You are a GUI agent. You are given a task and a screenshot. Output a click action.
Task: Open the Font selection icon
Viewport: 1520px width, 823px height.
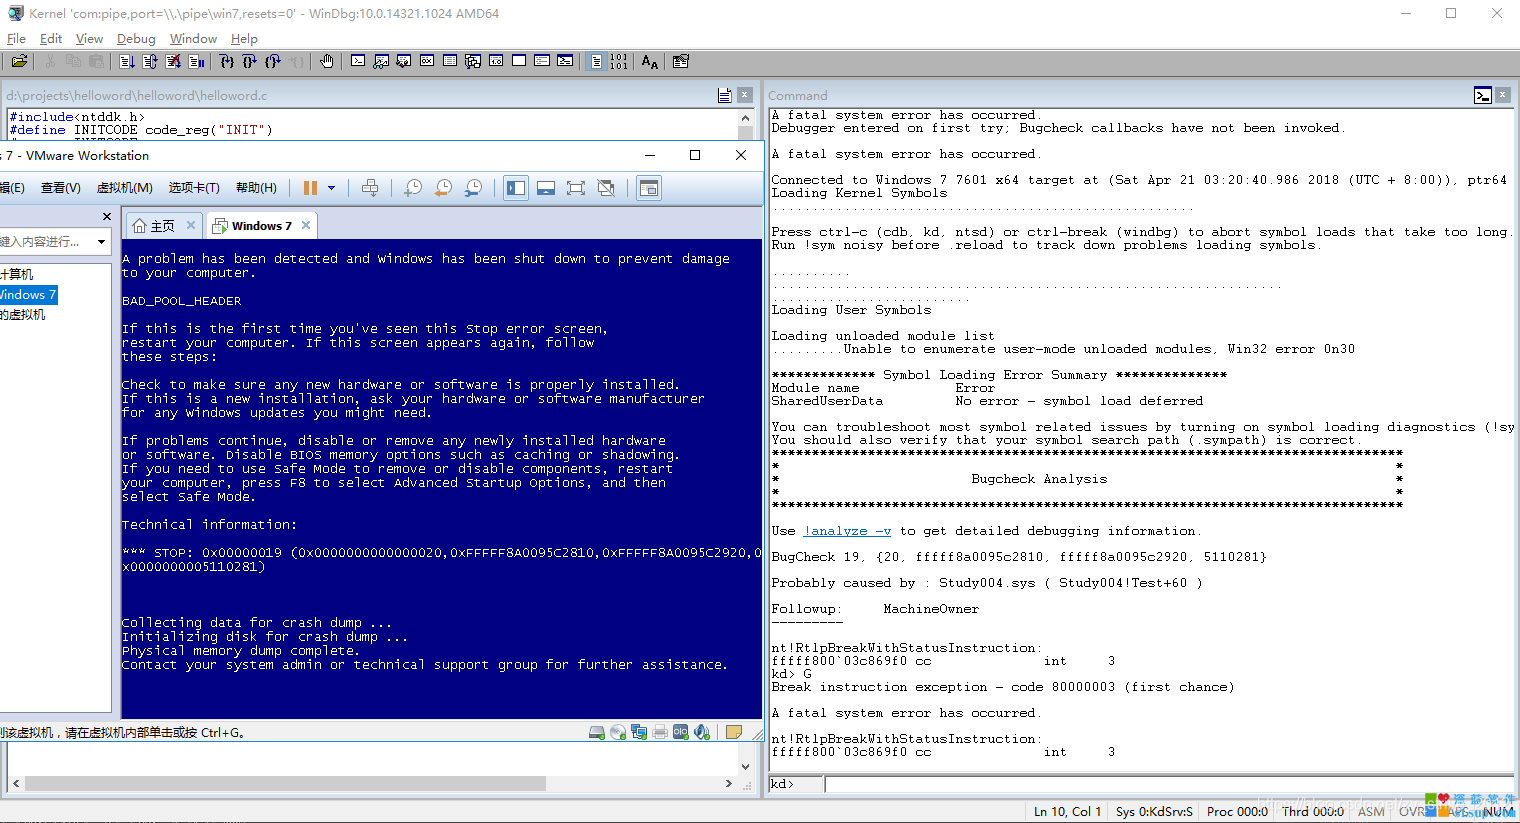(x=650, y=61)
